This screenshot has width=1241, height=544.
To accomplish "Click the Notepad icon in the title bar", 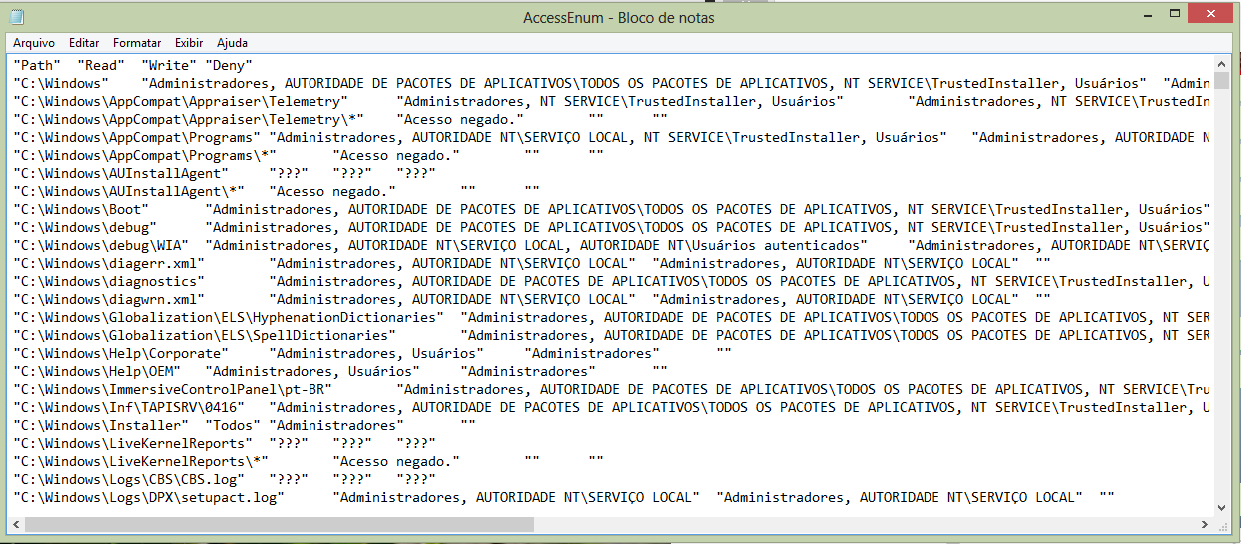I will [17, 17].
